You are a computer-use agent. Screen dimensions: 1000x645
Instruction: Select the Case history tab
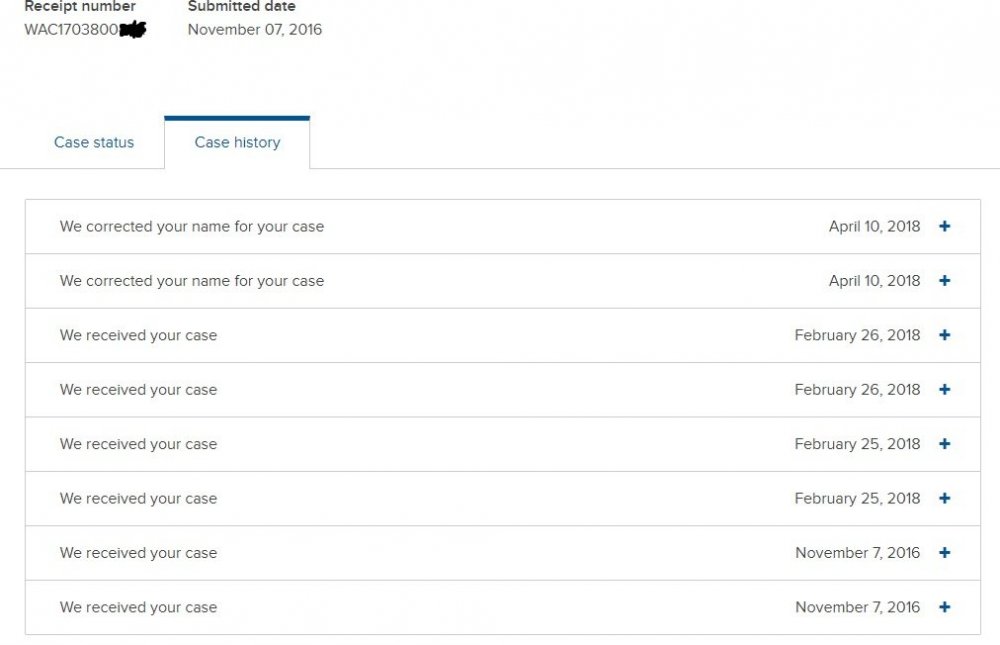(237, 142)
